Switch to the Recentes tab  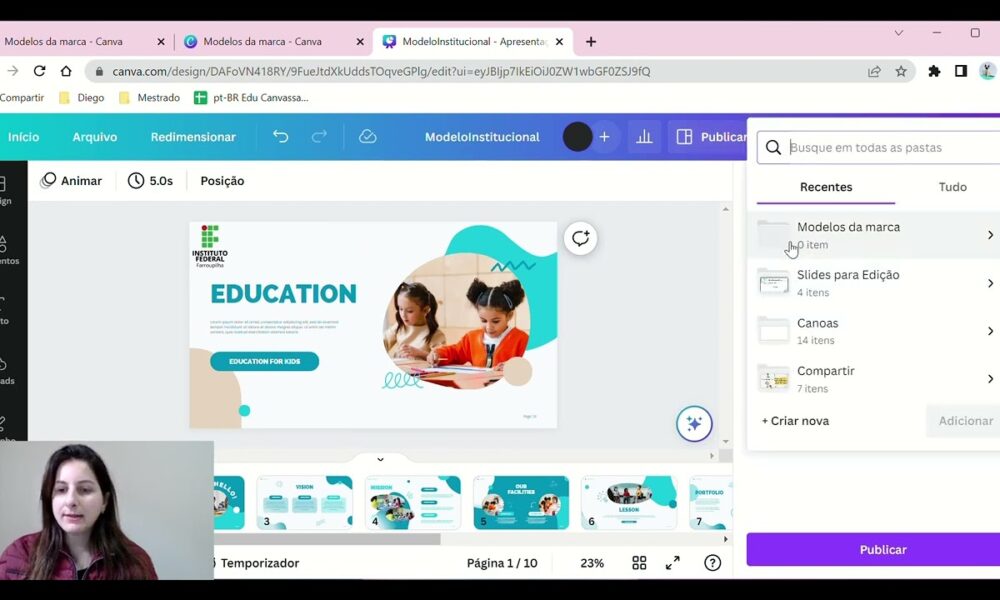(826, 187)
